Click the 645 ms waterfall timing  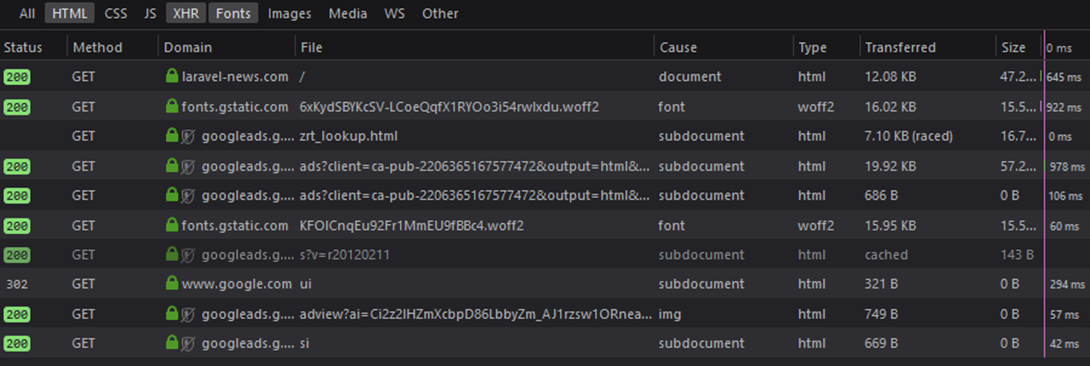coord(1065,78)
